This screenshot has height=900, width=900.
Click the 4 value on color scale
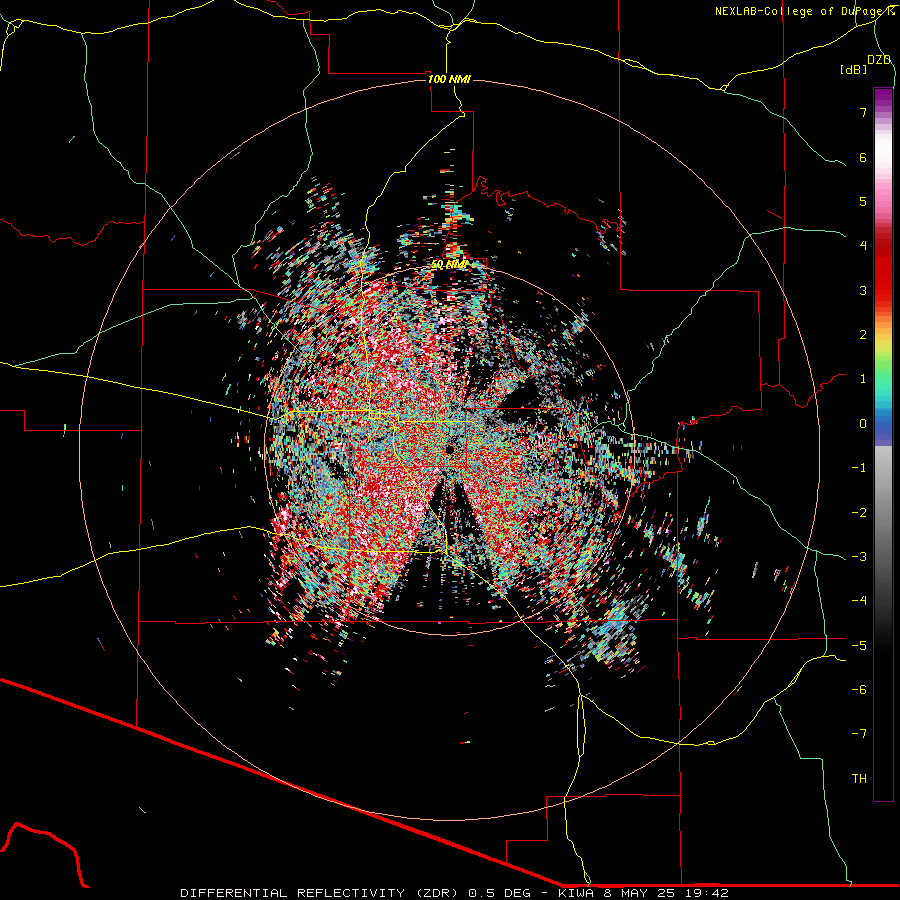863,246
